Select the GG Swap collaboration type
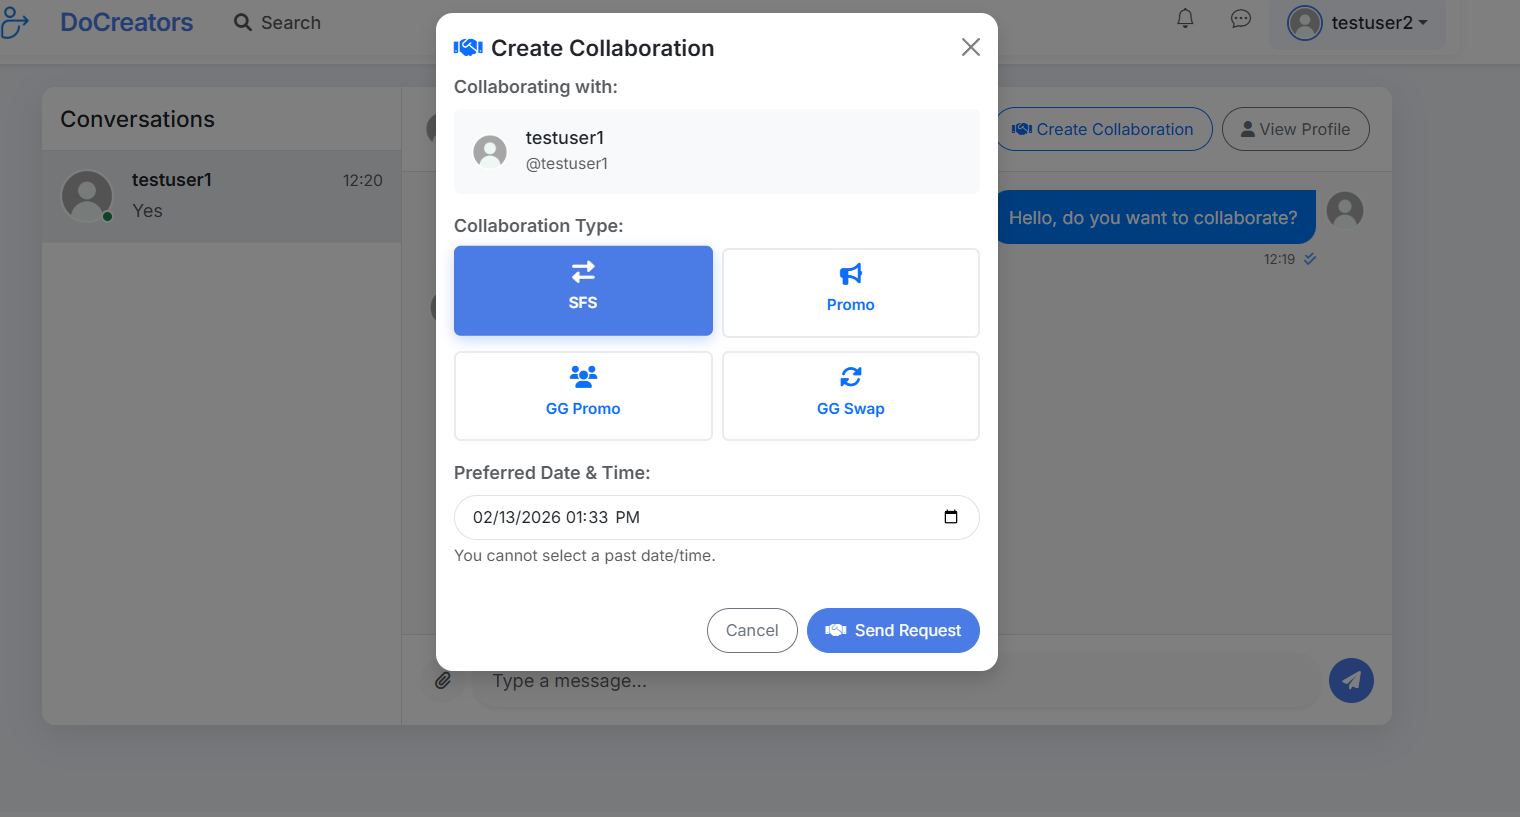The image size is (1520, 817). click(x=850, y=395)
